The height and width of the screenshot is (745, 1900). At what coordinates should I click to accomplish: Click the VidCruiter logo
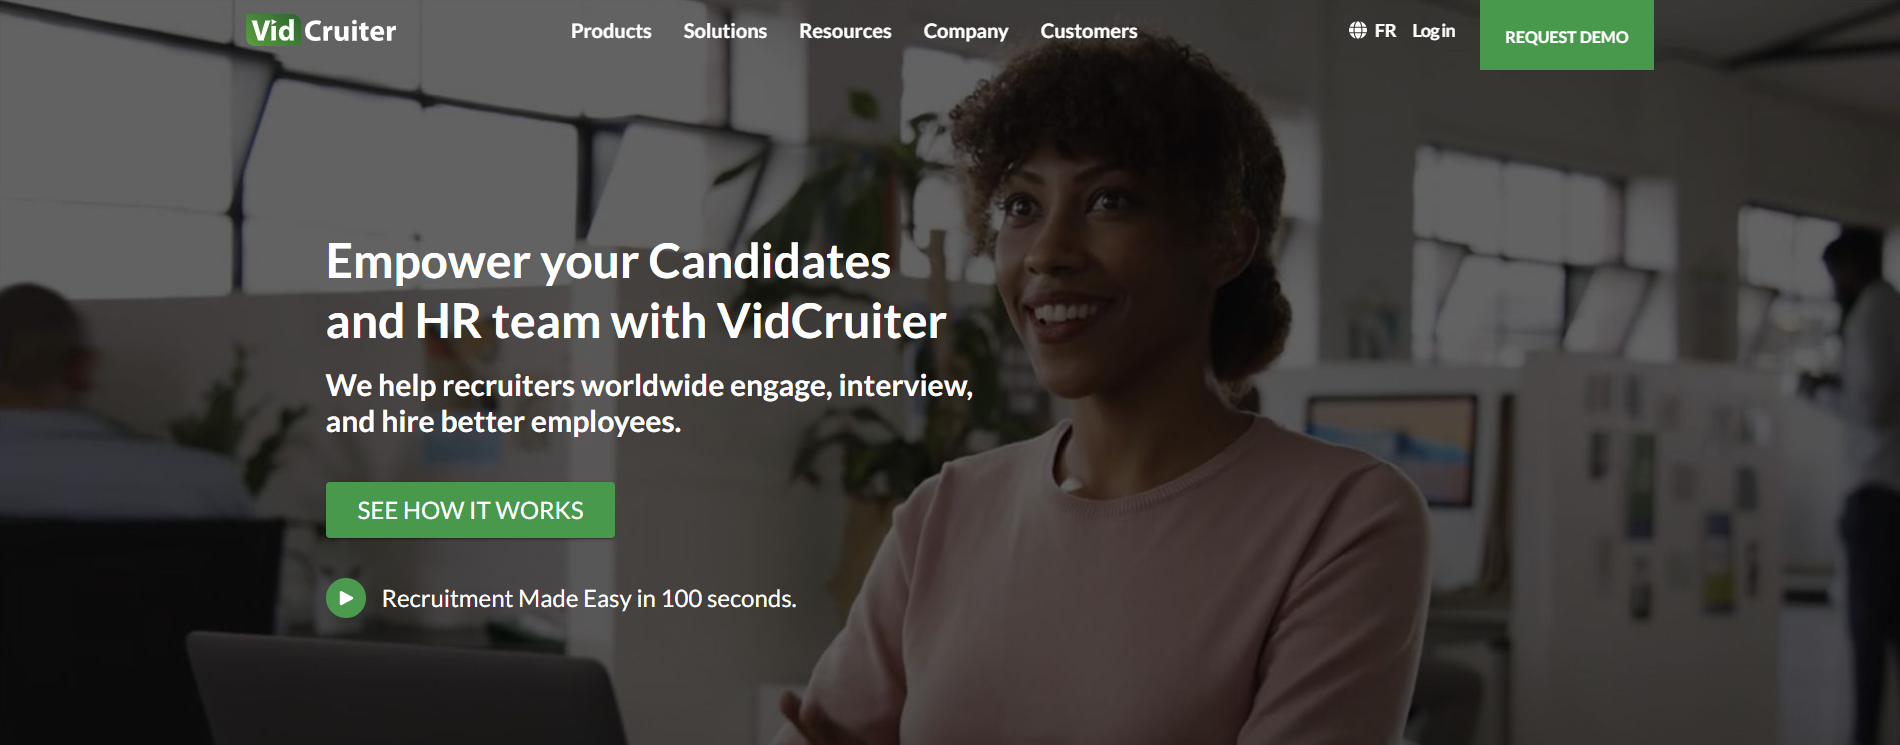click(x=321, y=31)
